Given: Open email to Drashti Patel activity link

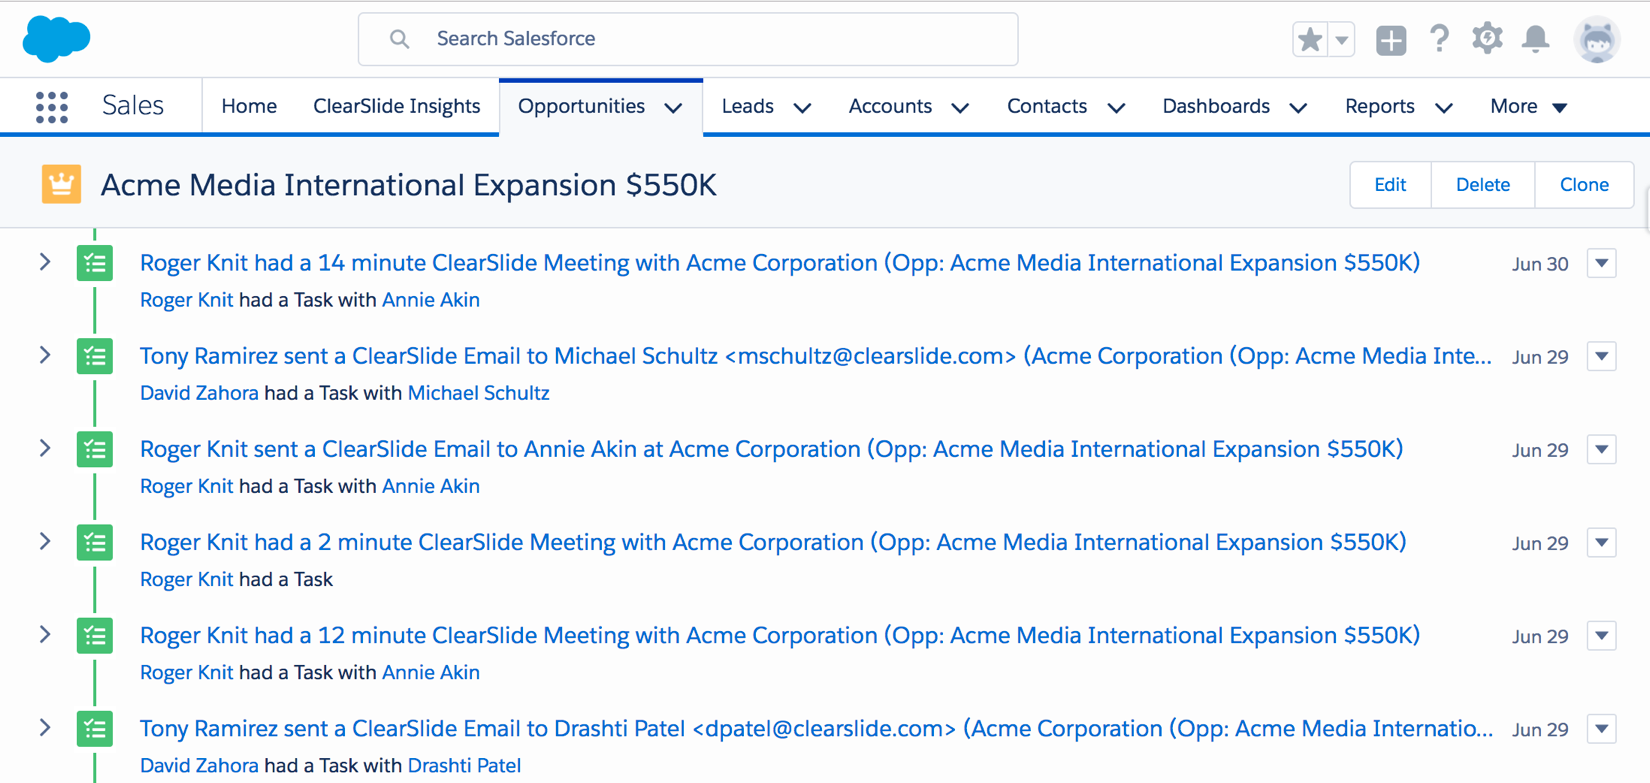Looking at the screenshot, I should (x=817, y=728).
